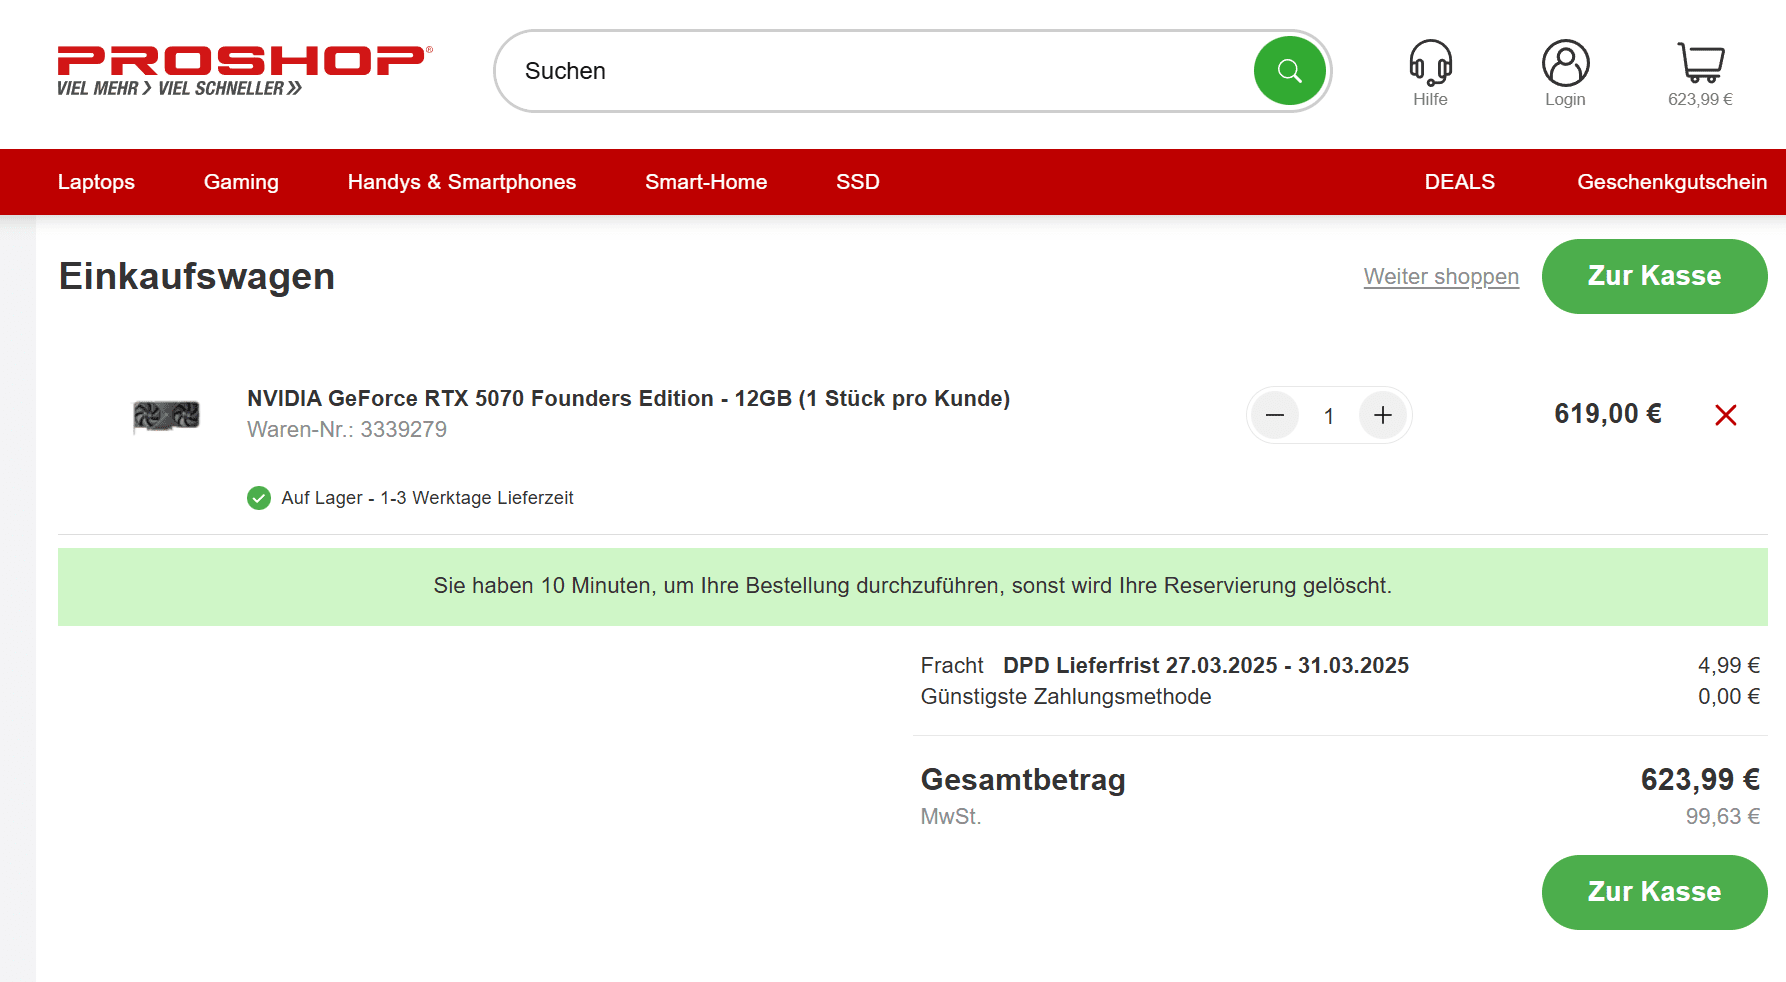The height and width of the screenshot is (982, 1786).
Task: Click DPD Lieferfrist 27.03.2025 - 31.03.2025
Action: click(1206, 666)
